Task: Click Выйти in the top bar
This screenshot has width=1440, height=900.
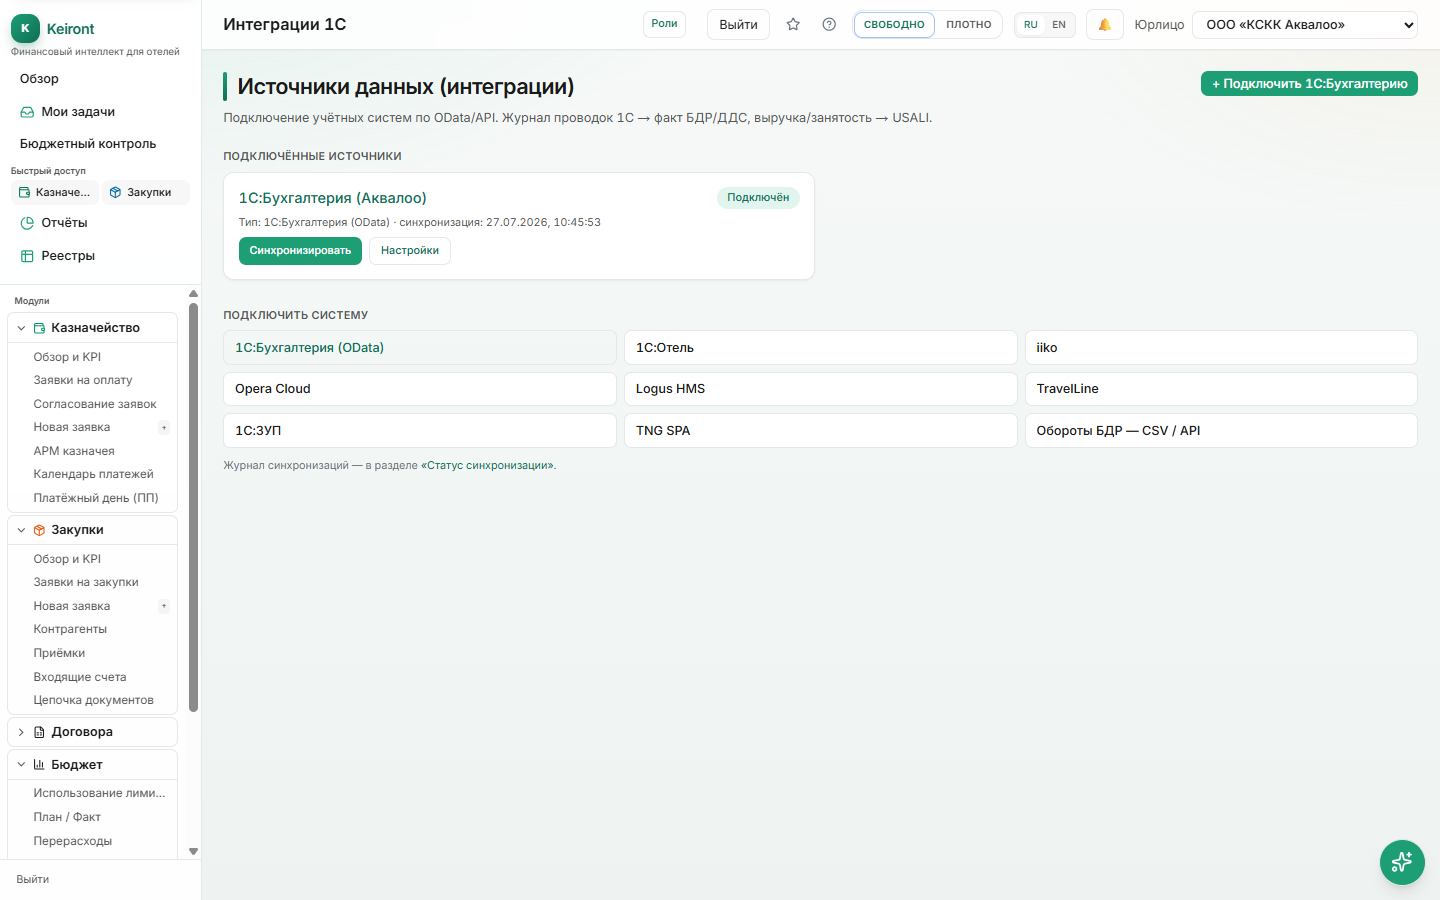Action: pyautogui.click(x=738, y=24)
